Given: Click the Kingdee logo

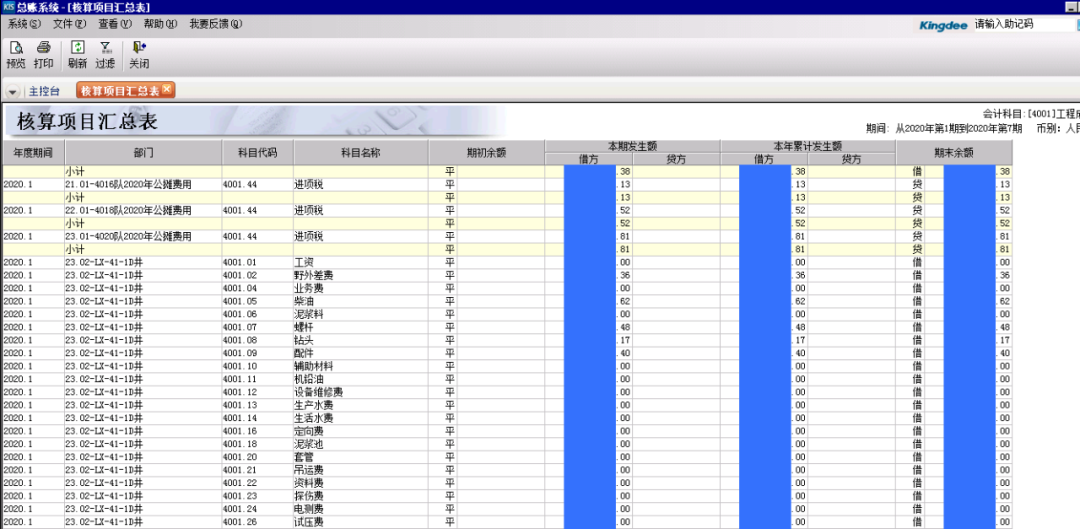Looking at the screenshot, I should pyautogui.click(x=944, y=25).
